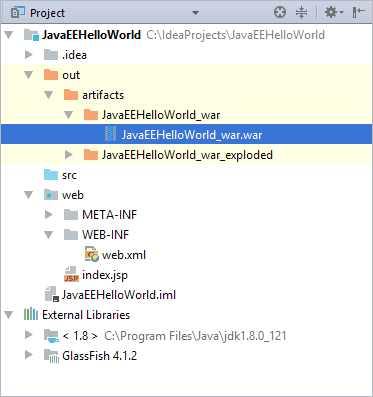Image resolution: width=373 pixels, height=397 pixels.
Task: Select the artifacts tree row
Action: pyautogui.click(x=186, y=95)
